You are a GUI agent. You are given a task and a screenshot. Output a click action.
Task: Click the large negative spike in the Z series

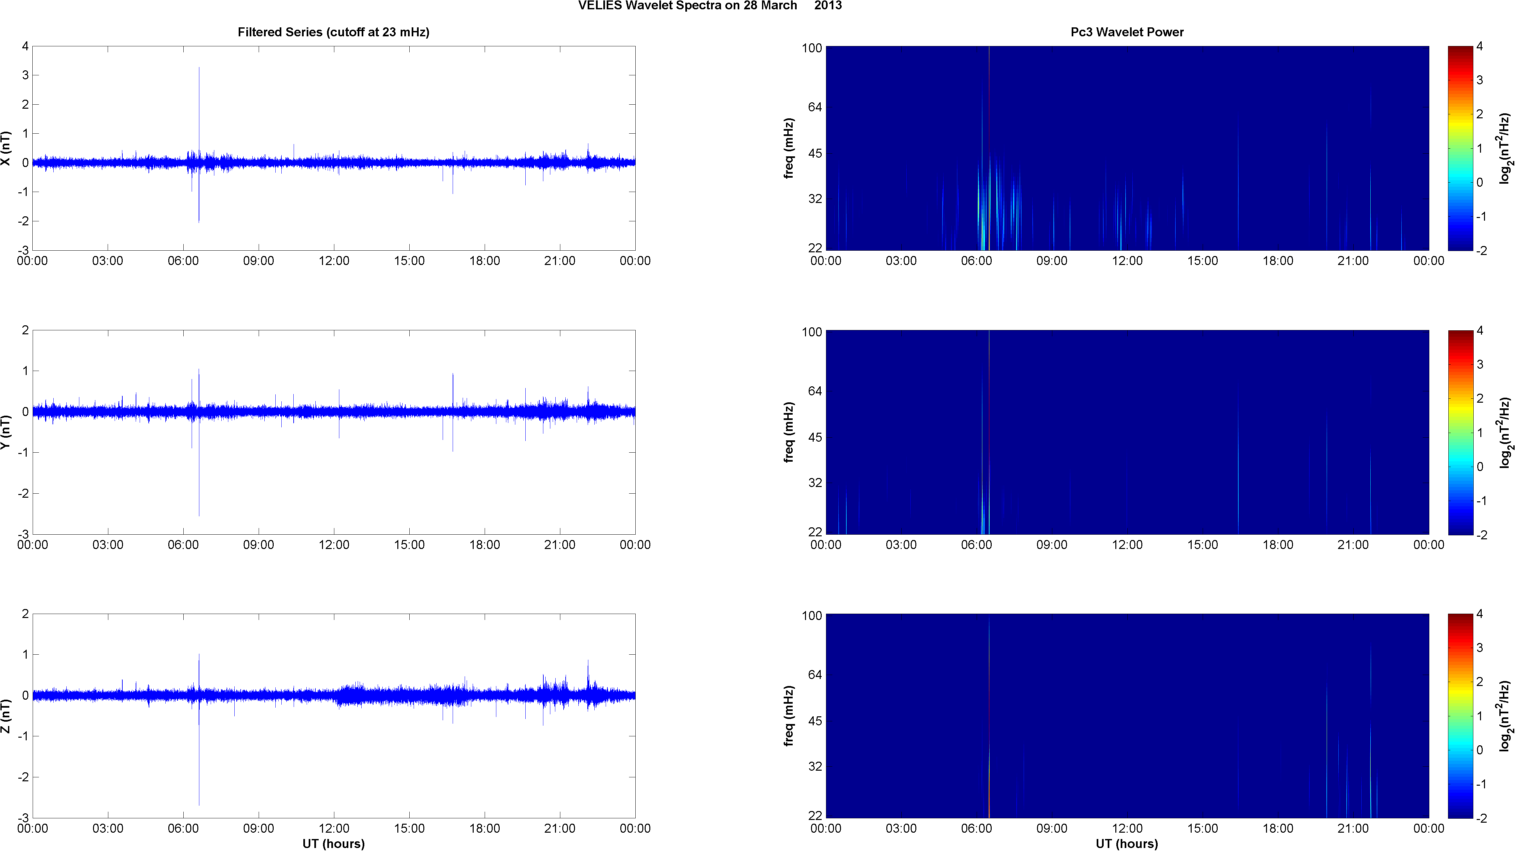pyautogui.click(x=199, y=752)
